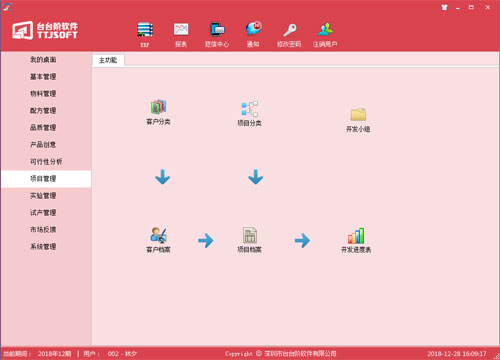Click the app icon in the title bar corner
This screenshot has height=360, width=500.
tap(7, 7)
